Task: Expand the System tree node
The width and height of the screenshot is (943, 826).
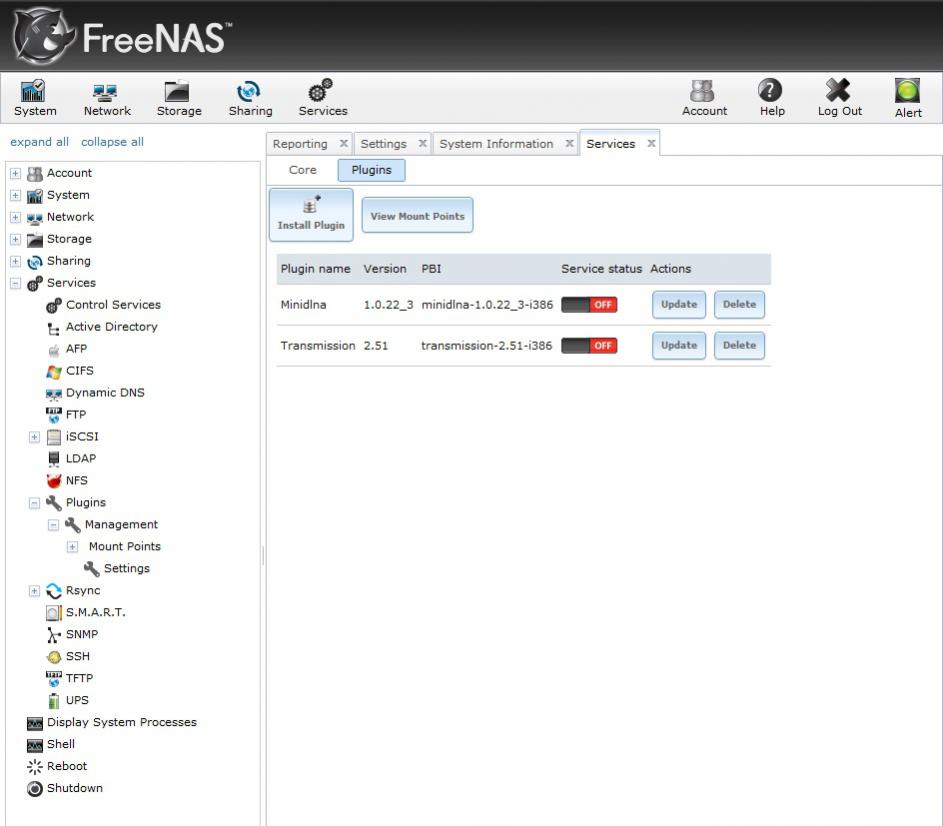Action: pyautogui.click(x=16, y=196)
